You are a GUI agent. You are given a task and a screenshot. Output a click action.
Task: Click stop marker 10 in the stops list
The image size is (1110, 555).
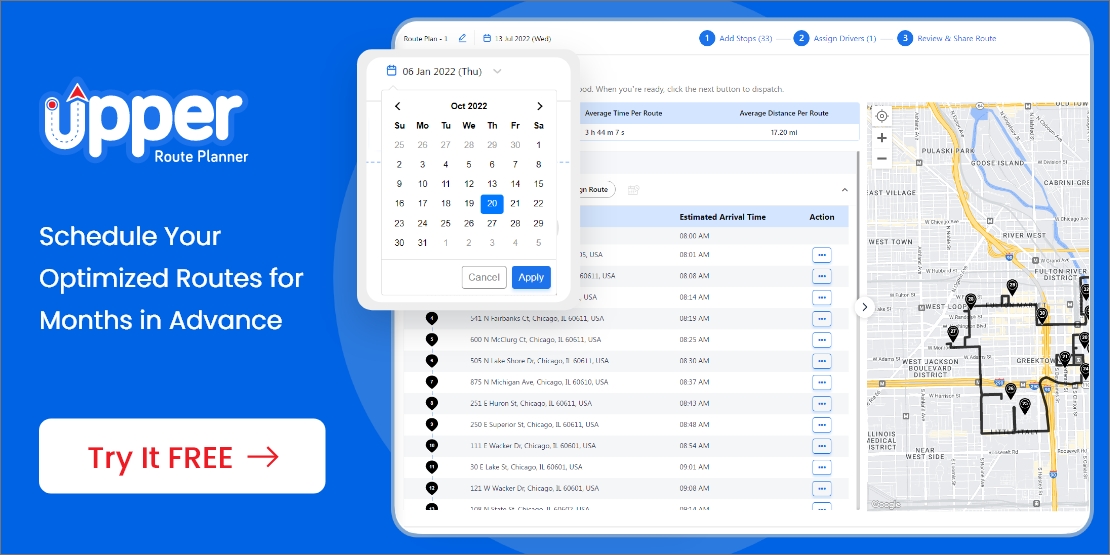432,446
